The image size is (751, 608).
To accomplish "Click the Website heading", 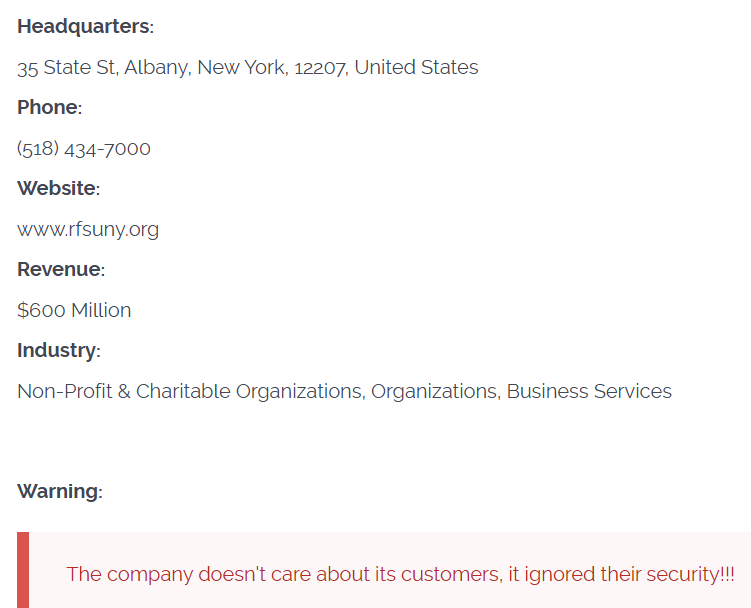I will tap(58, 188).
